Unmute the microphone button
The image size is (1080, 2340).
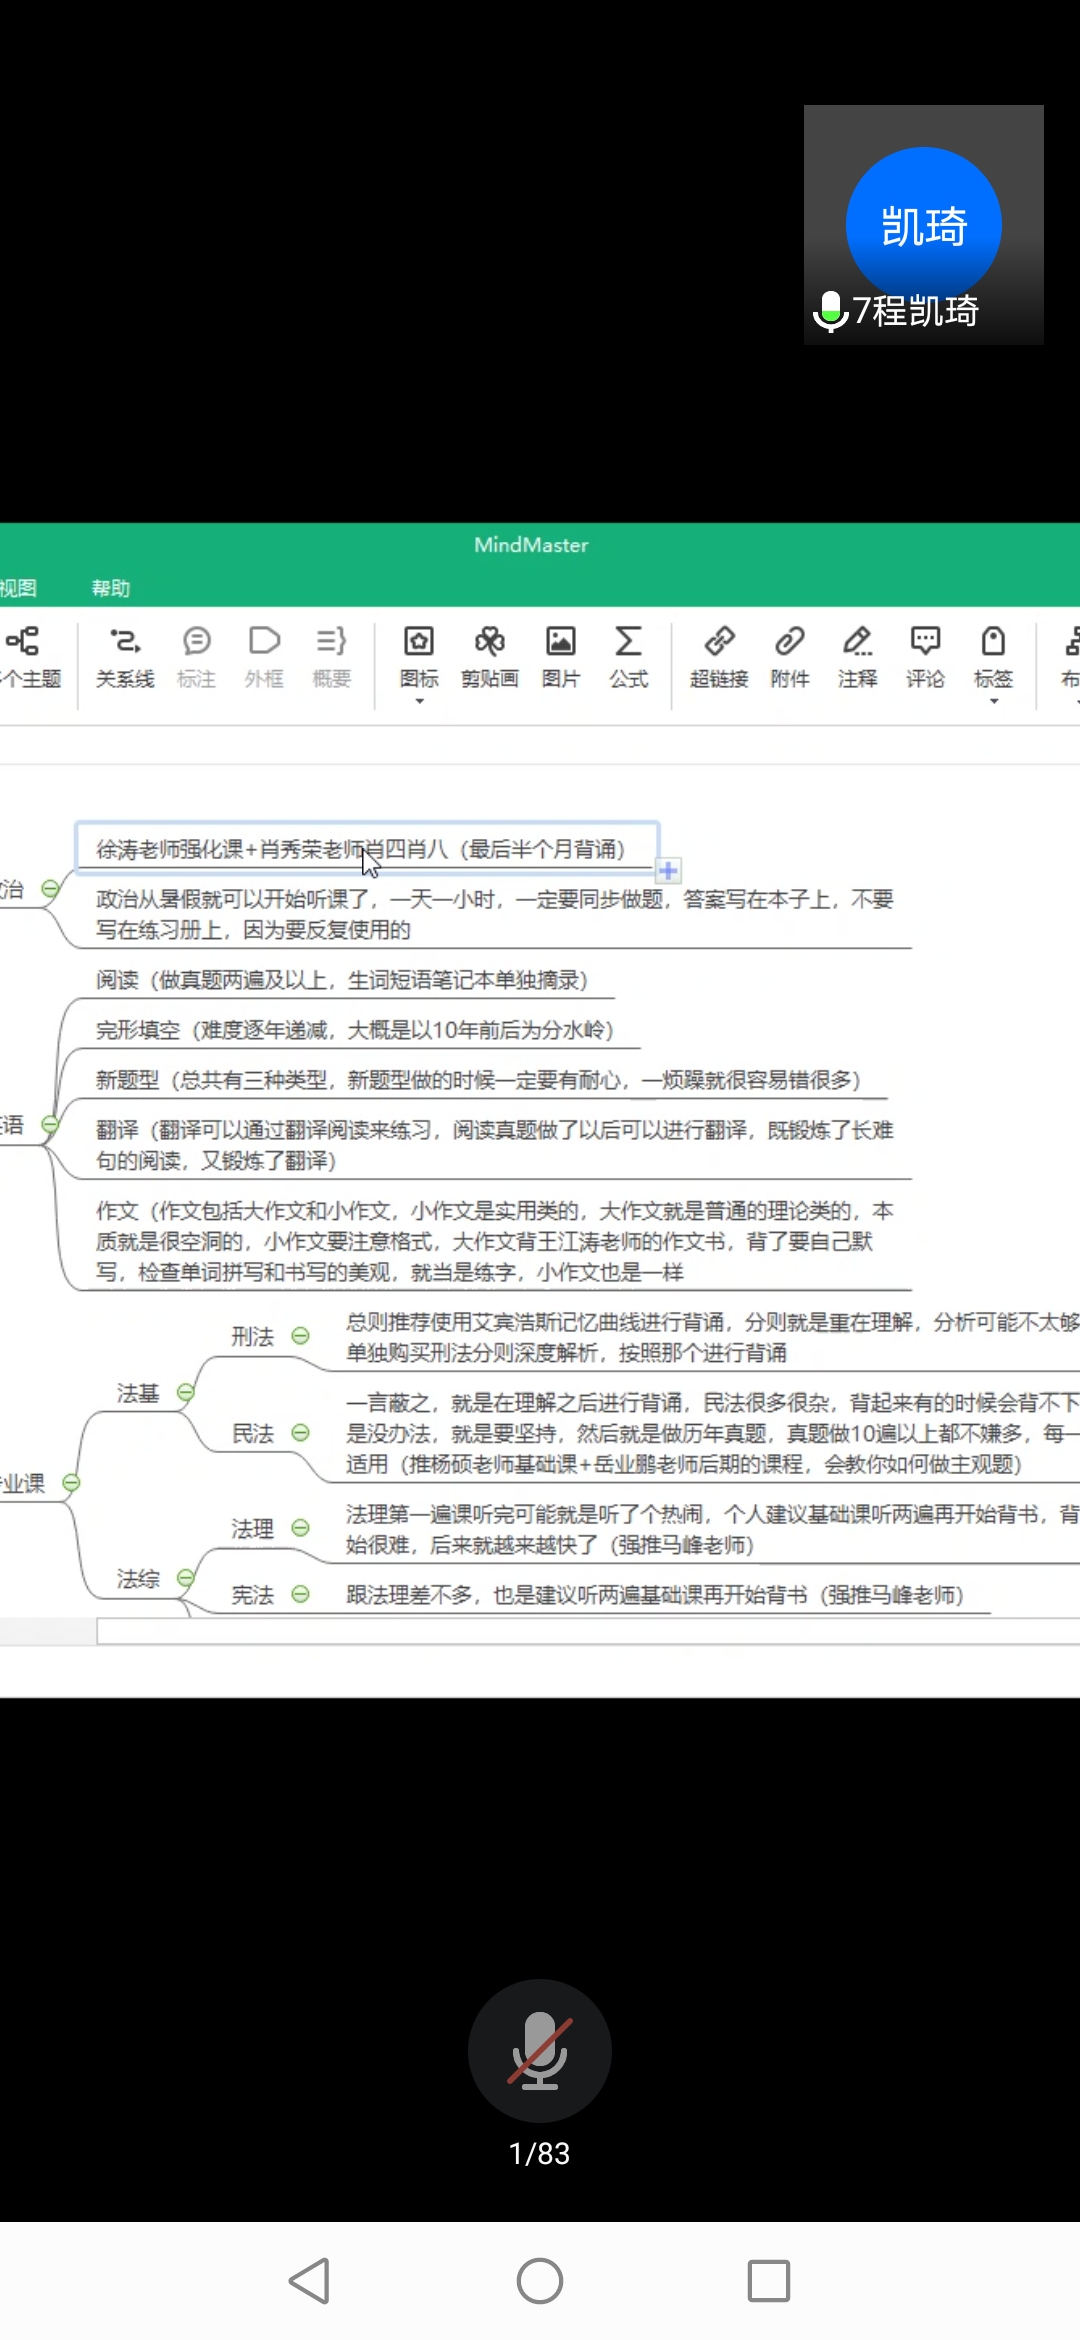540,2050
